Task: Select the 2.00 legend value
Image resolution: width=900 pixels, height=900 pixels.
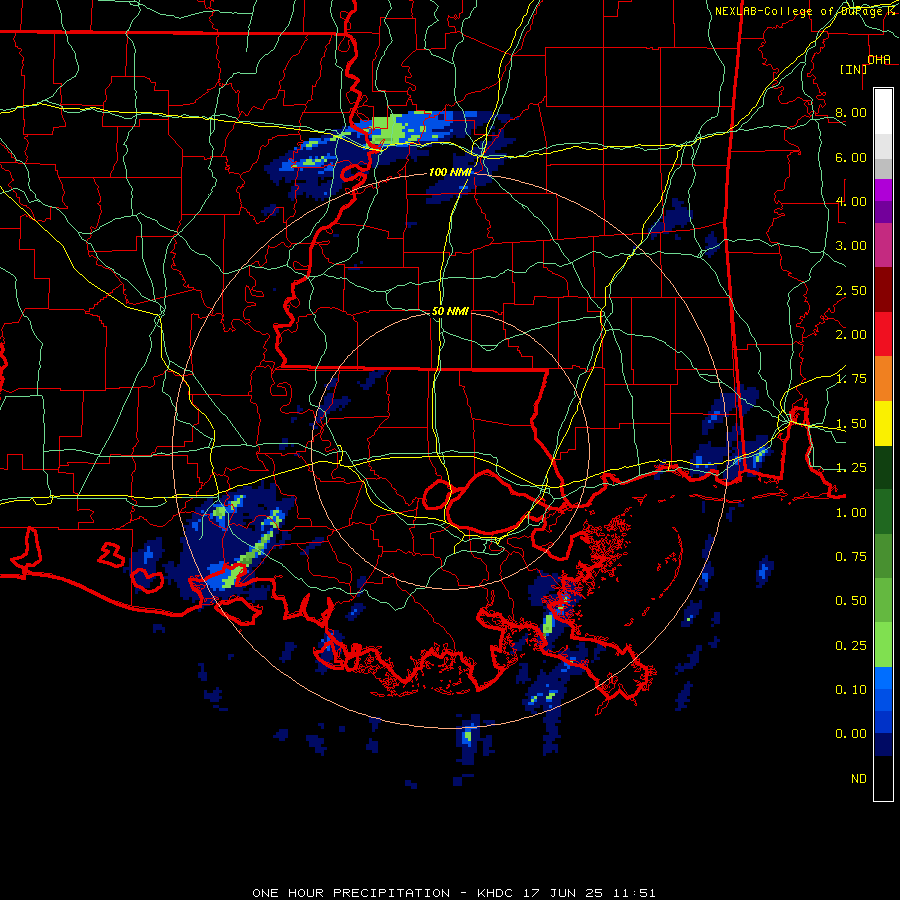Action: [x=851, y=335]
